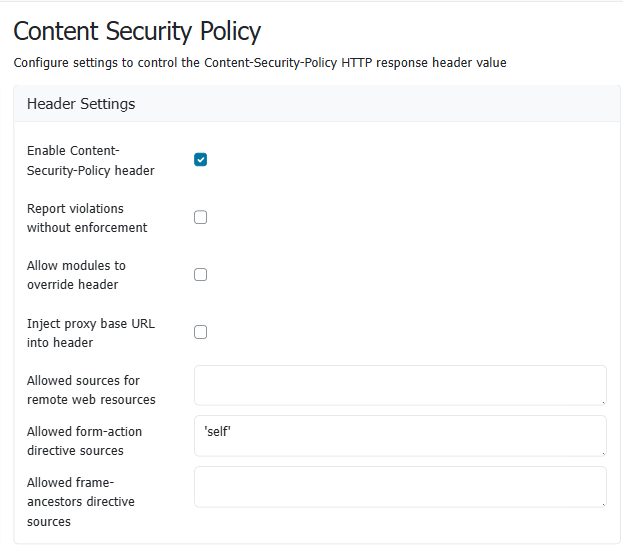Click the 'Enable Content-Security-Policy header' label
Image resolution: width=623 pixels, height=546 pixels.
click(x=90, y=160)
